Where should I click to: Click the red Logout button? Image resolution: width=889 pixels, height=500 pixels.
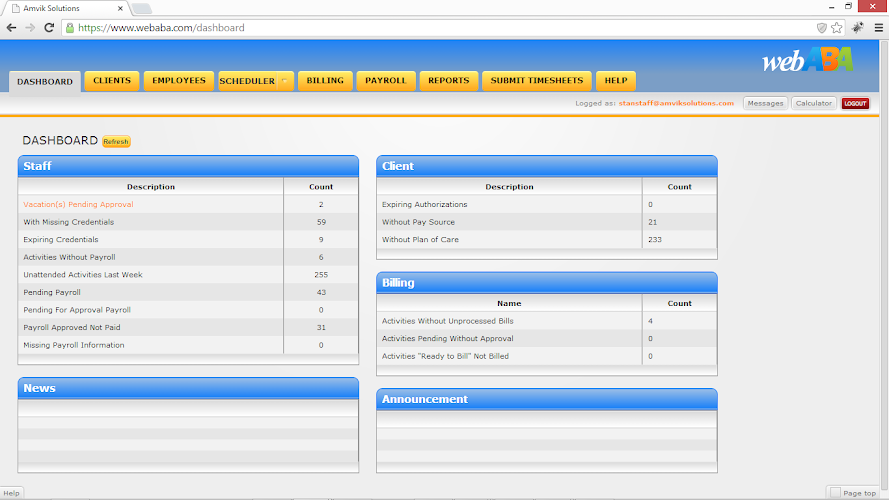(x=855, y=103)
